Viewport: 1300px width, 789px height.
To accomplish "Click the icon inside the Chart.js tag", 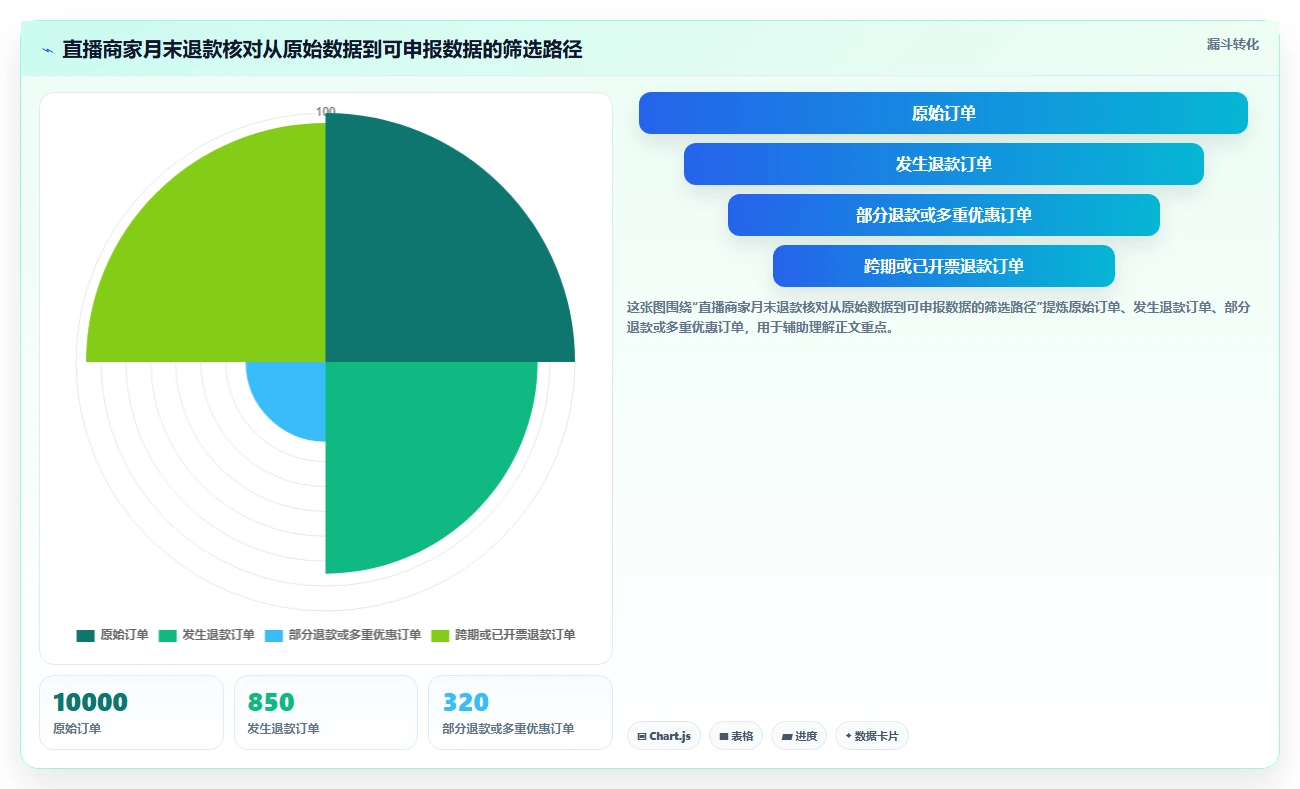I will 642,736.
